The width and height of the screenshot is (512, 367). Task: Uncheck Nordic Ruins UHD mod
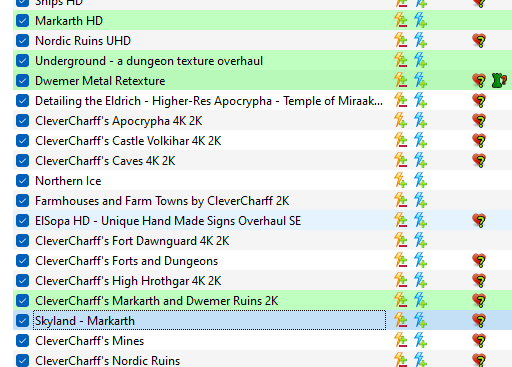[x=22, y=41]
